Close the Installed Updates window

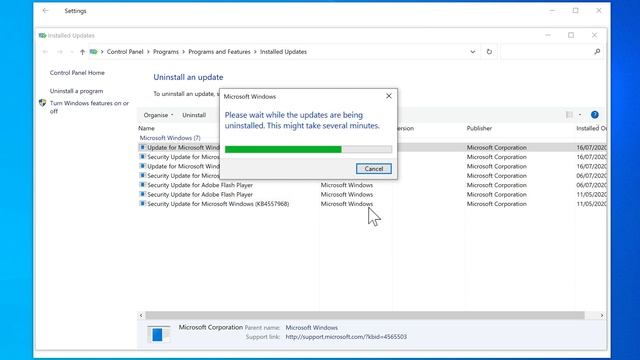pos(594,36)
